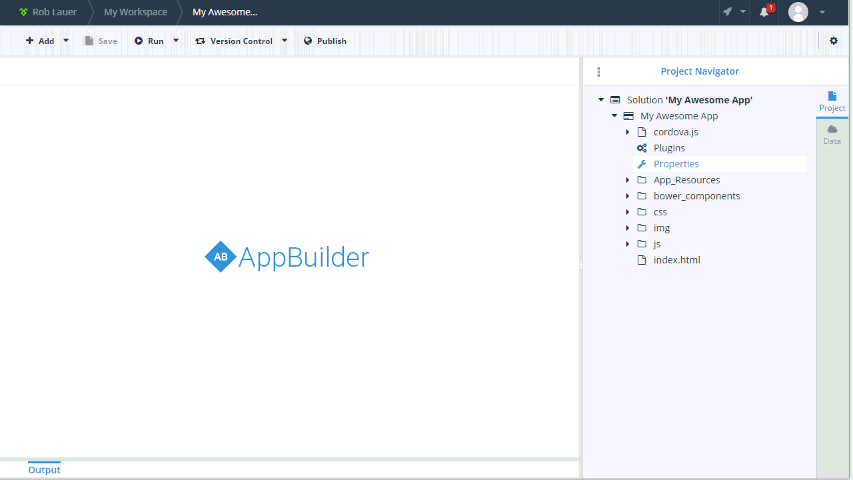
Task: Click the Plugins gears icon
Action: tap(642, 148)
